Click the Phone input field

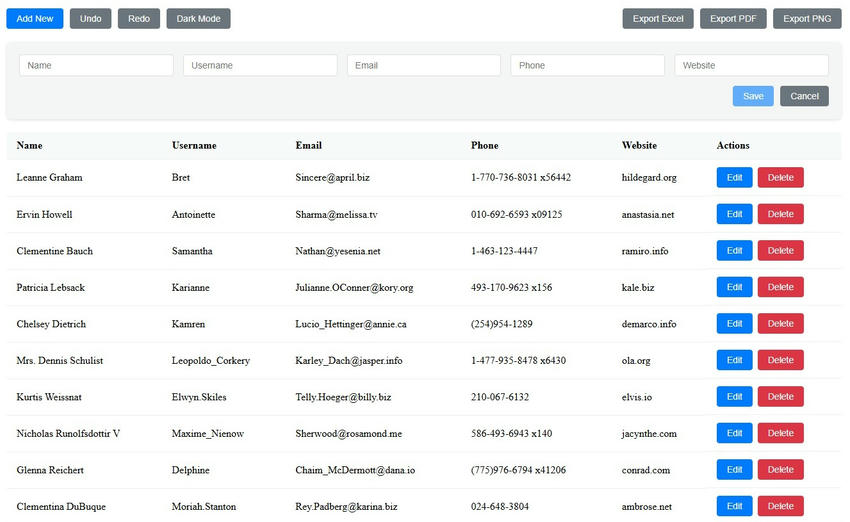(x=587, y=65)
